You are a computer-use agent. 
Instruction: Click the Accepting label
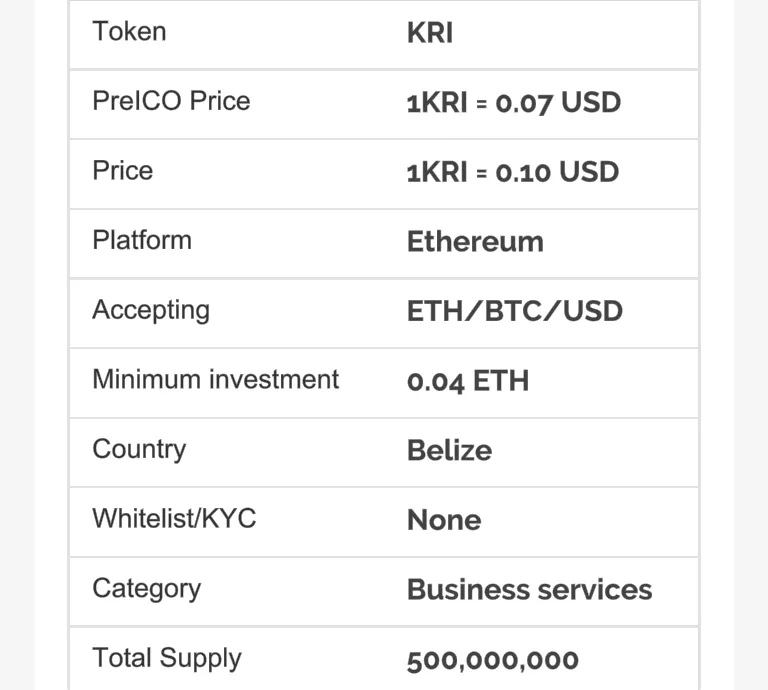tap(151, 310)
